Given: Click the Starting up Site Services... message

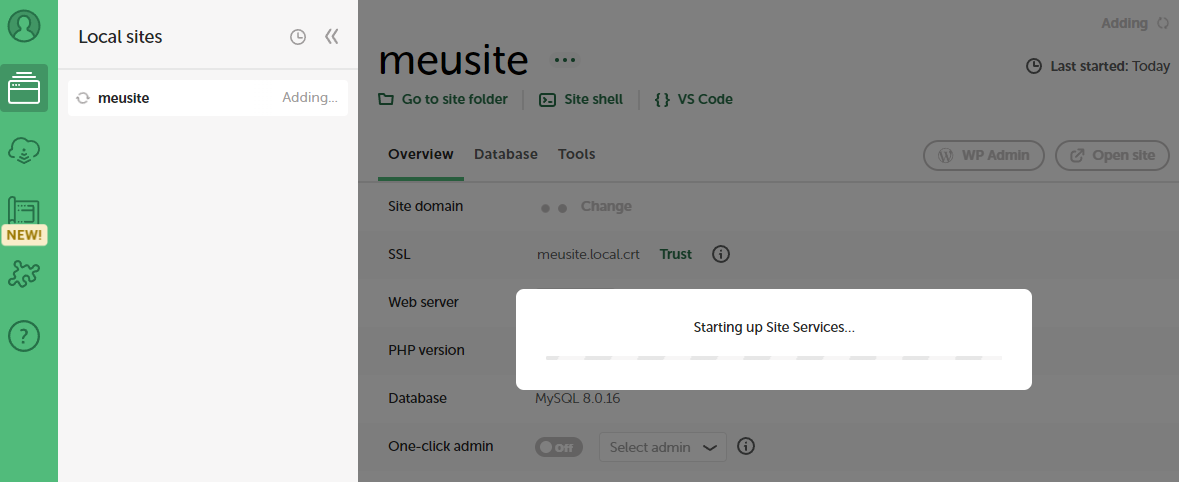Looking at the screenshot, I should 774,328.
